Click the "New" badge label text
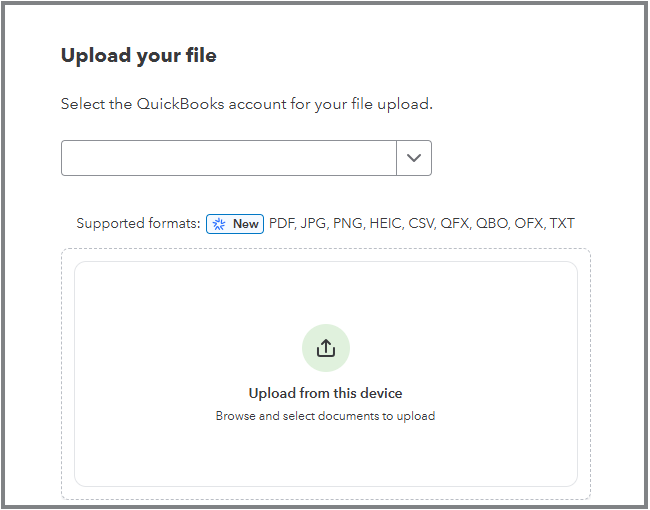The height and width of the screenshot is (510, 650). (246, 224)
